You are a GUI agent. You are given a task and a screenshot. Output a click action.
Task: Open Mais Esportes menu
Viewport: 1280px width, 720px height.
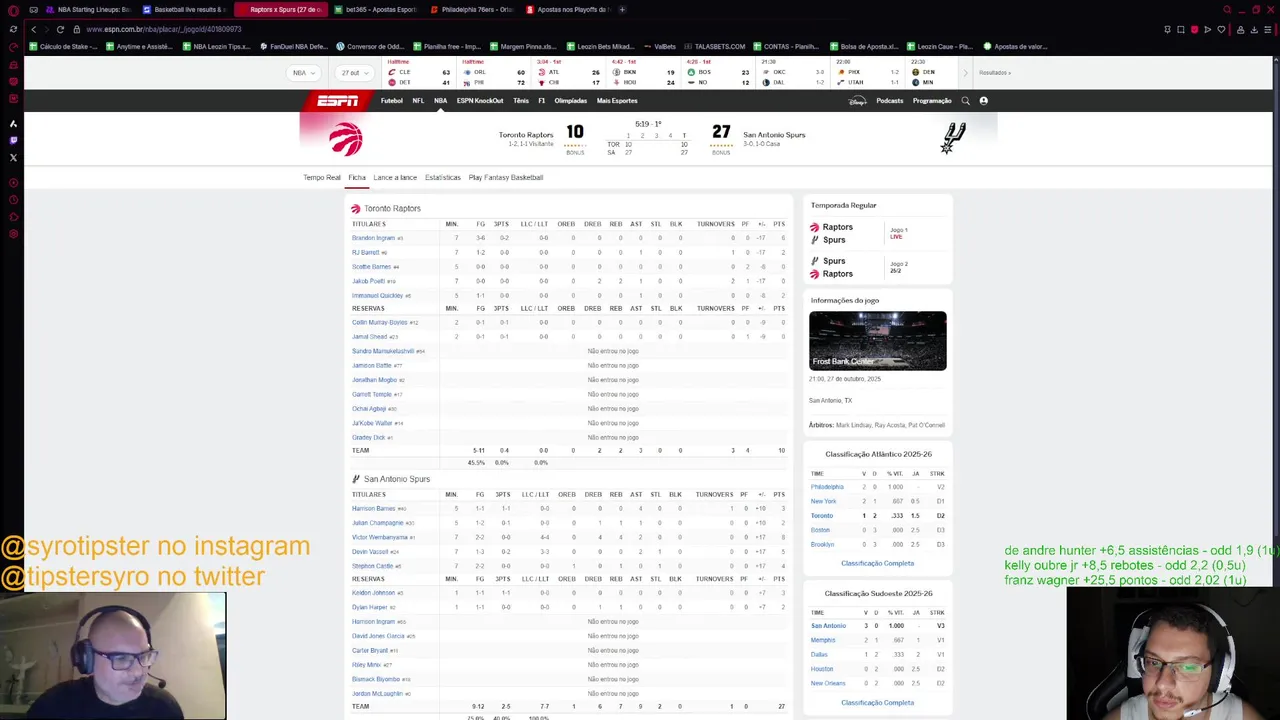point(617,101)
